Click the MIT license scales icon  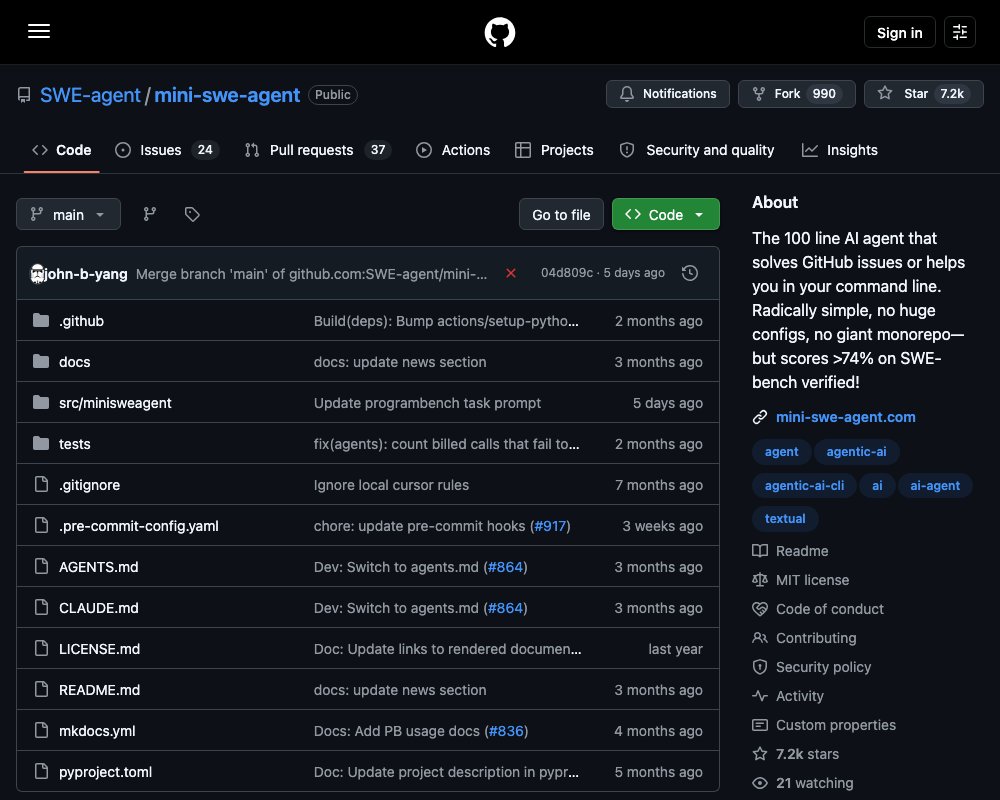coord(760,580)
